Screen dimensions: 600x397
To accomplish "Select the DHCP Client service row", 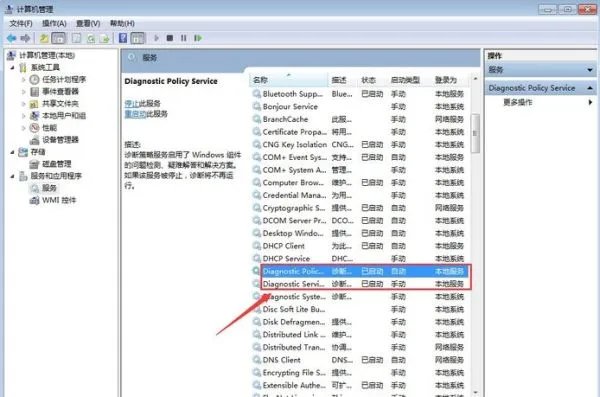I will click(360, 246).
